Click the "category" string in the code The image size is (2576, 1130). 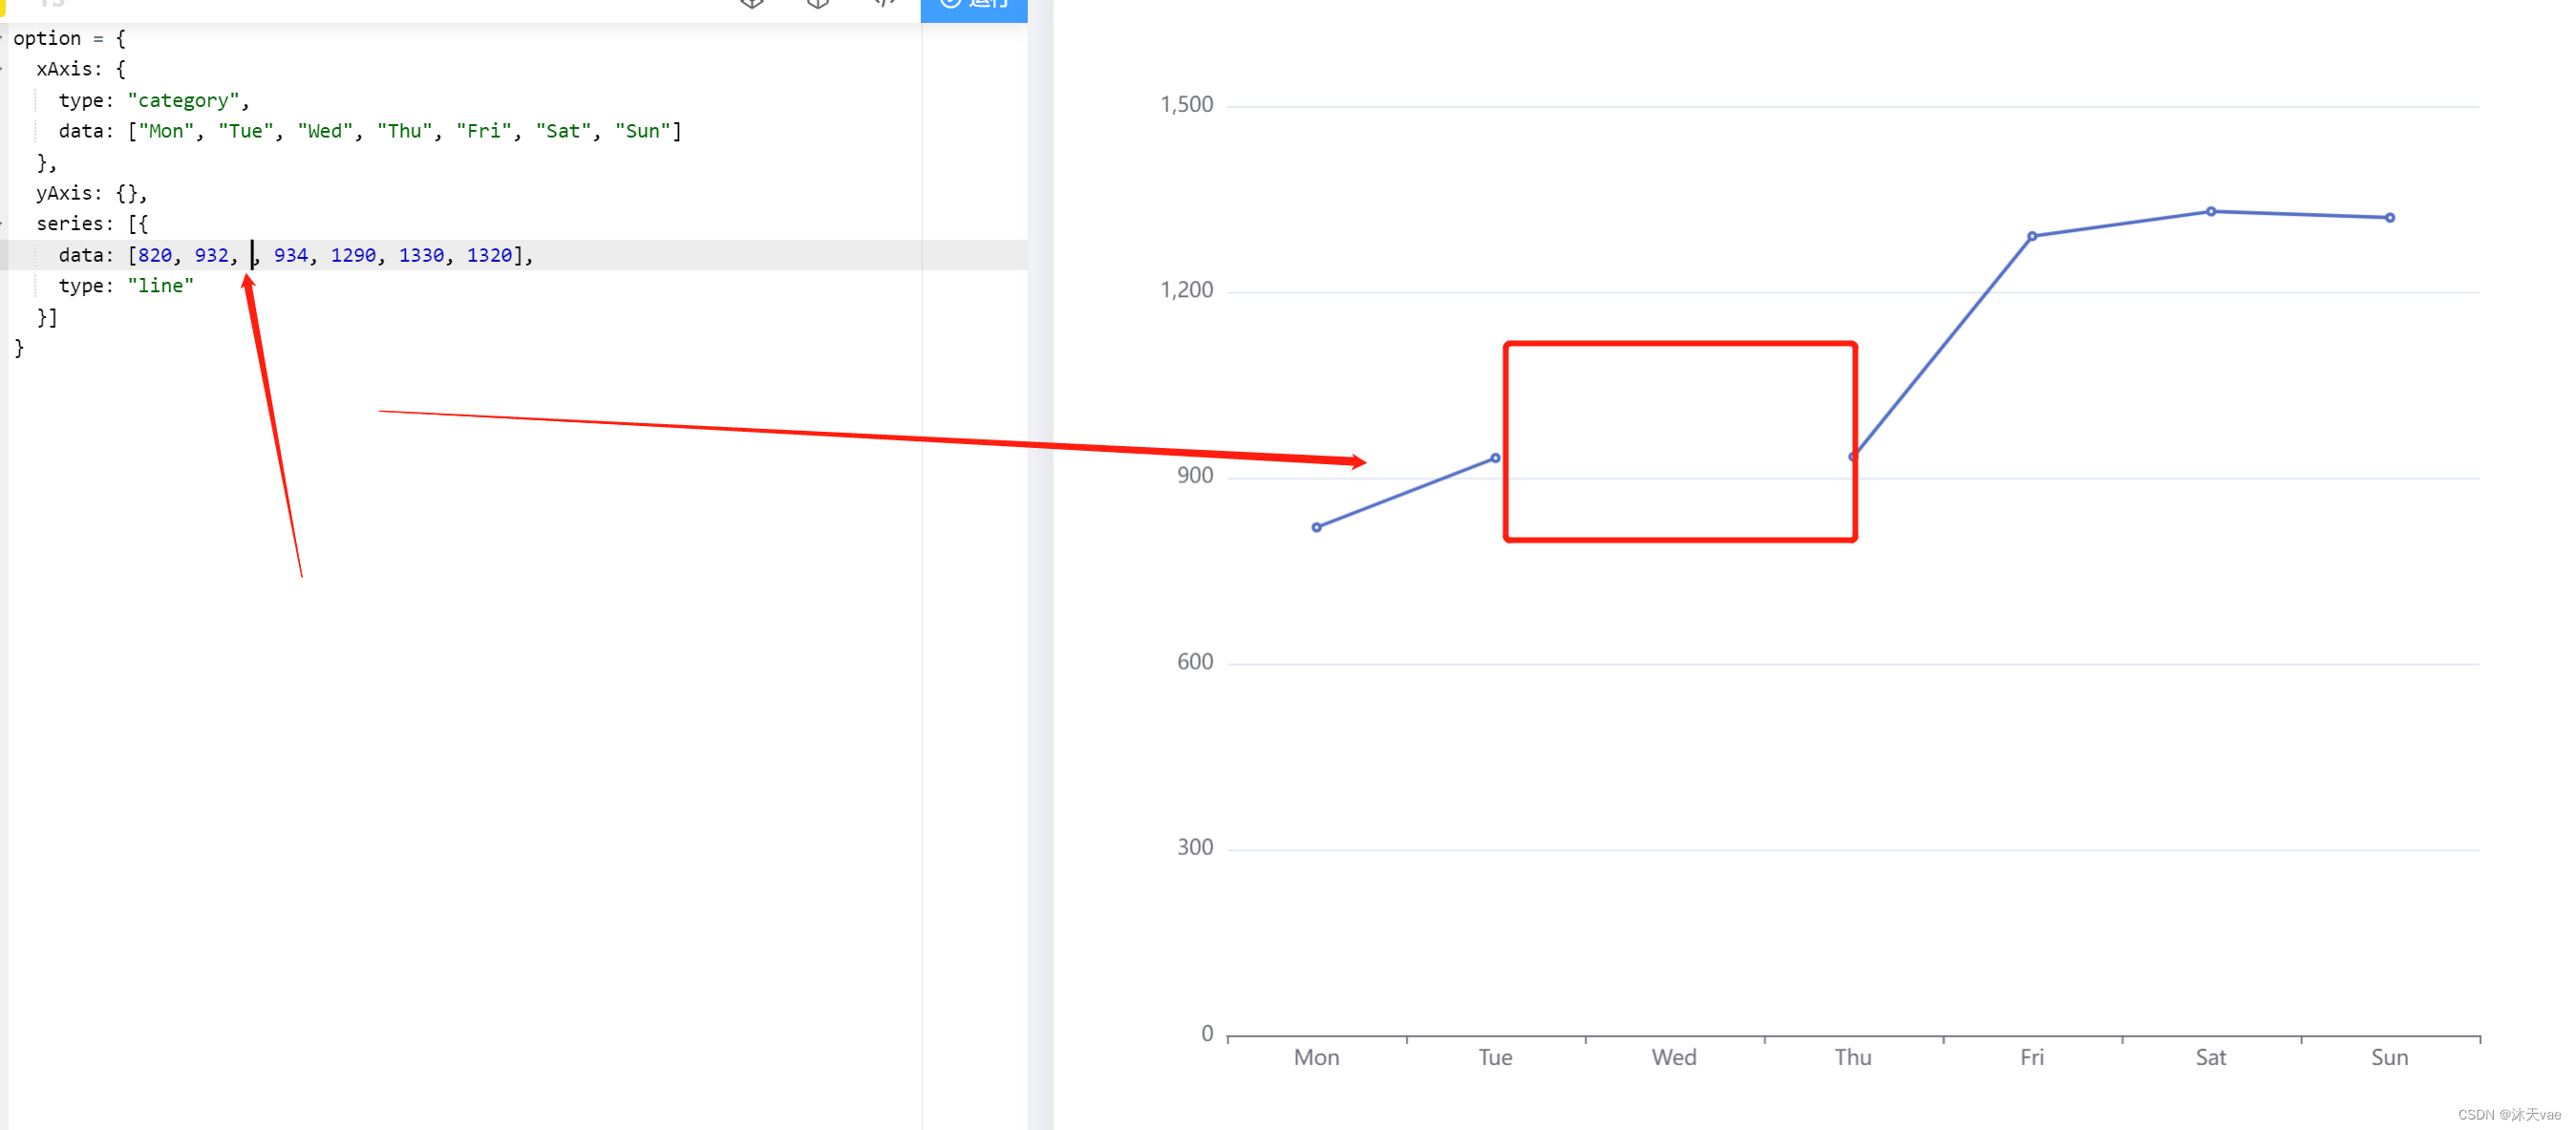[x=183, y=100]
